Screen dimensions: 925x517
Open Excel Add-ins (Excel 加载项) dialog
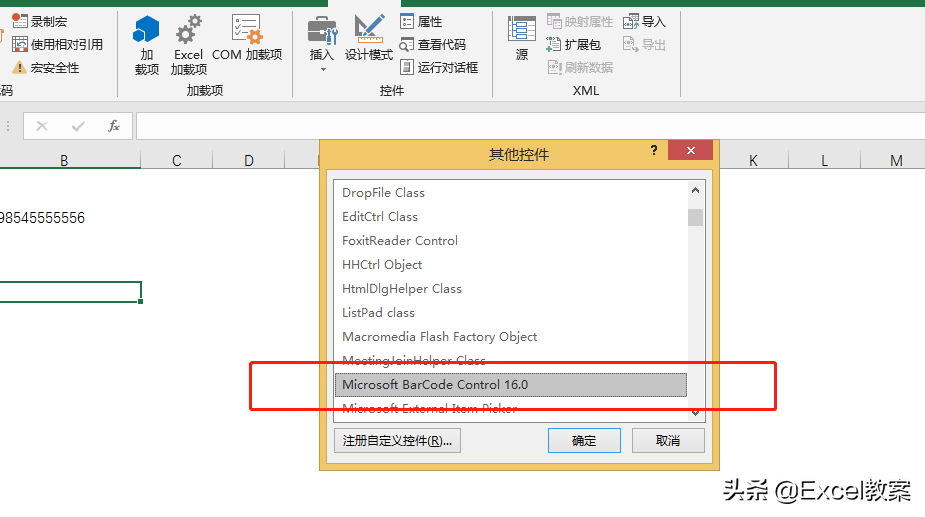pos(189,46)
